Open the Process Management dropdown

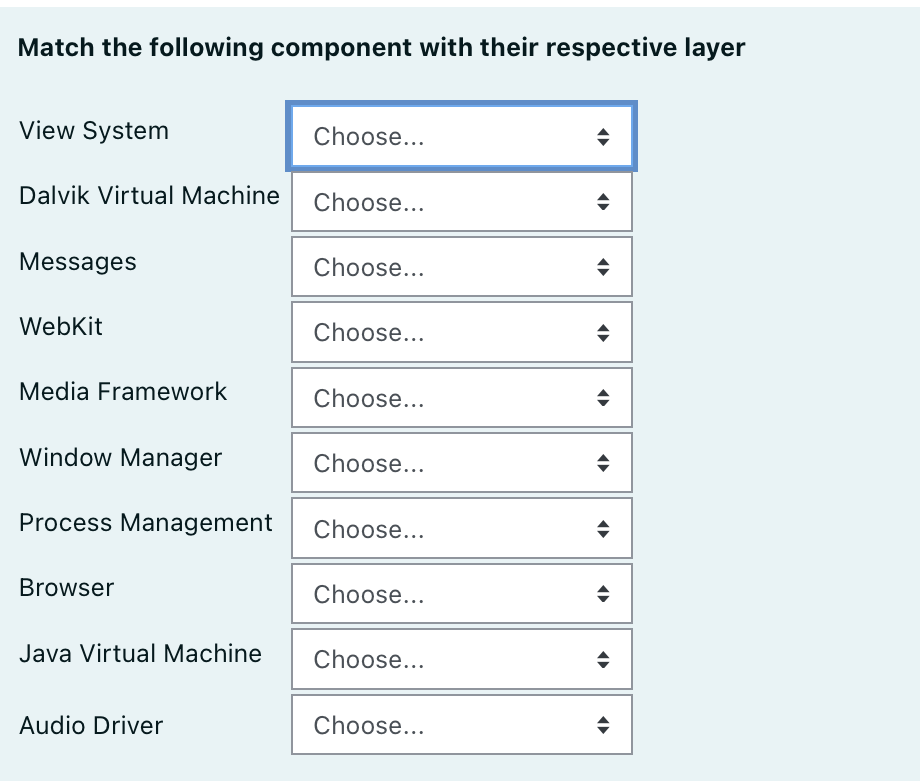(x=460, y=528)
